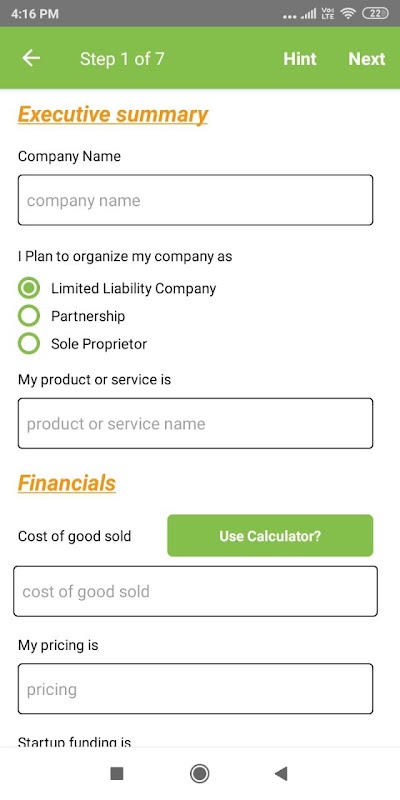Tap the Android back triangle icon
Viewport: 400px width, 800px height.
pos(281,773)
